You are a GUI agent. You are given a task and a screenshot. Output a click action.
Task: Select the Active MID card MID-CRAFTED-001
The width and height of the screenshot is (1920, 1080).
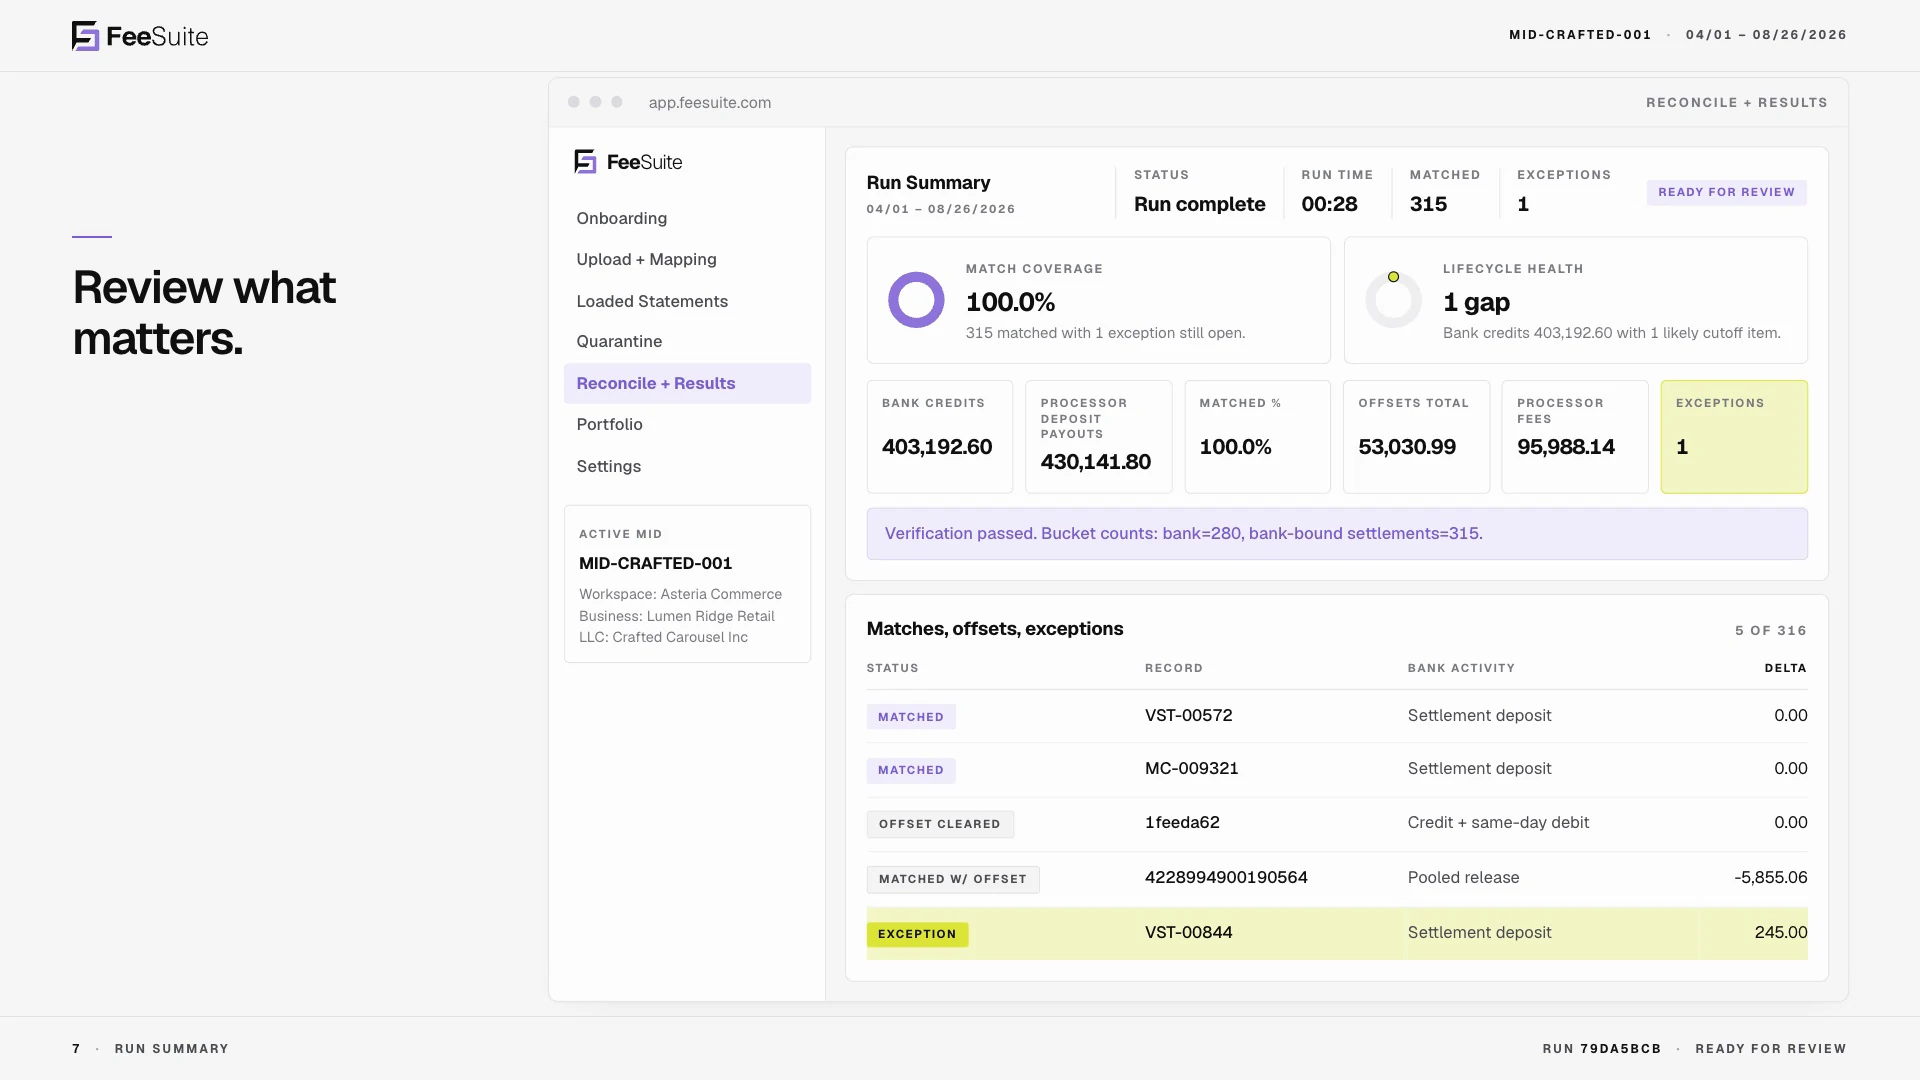point(687,584)
